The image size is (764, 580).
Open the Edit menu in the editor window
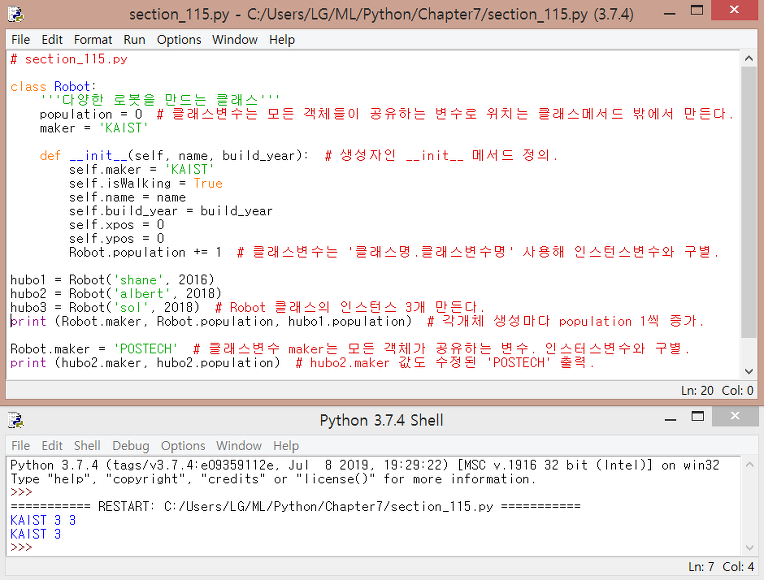point(52,39)
